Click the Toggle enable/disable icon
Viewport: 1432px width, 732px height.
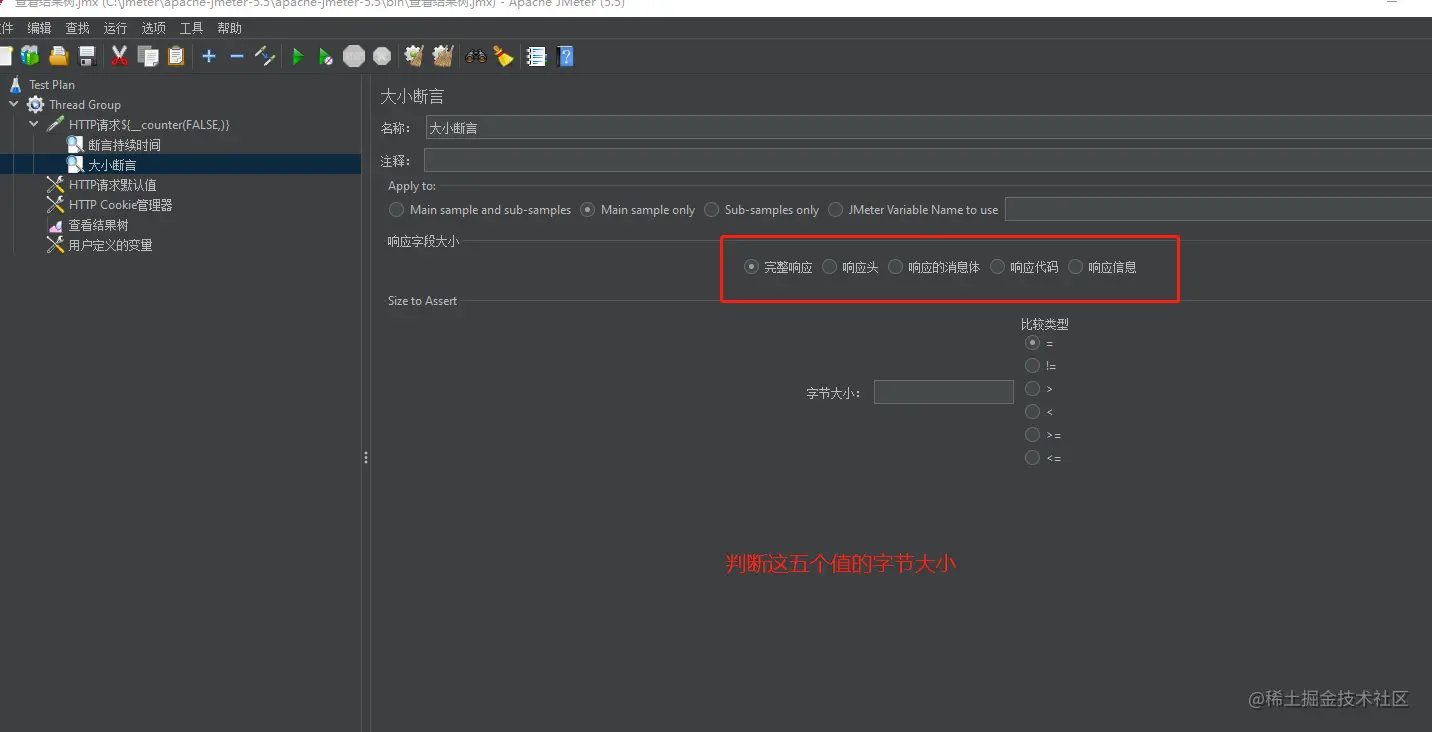tap(265, 56)
